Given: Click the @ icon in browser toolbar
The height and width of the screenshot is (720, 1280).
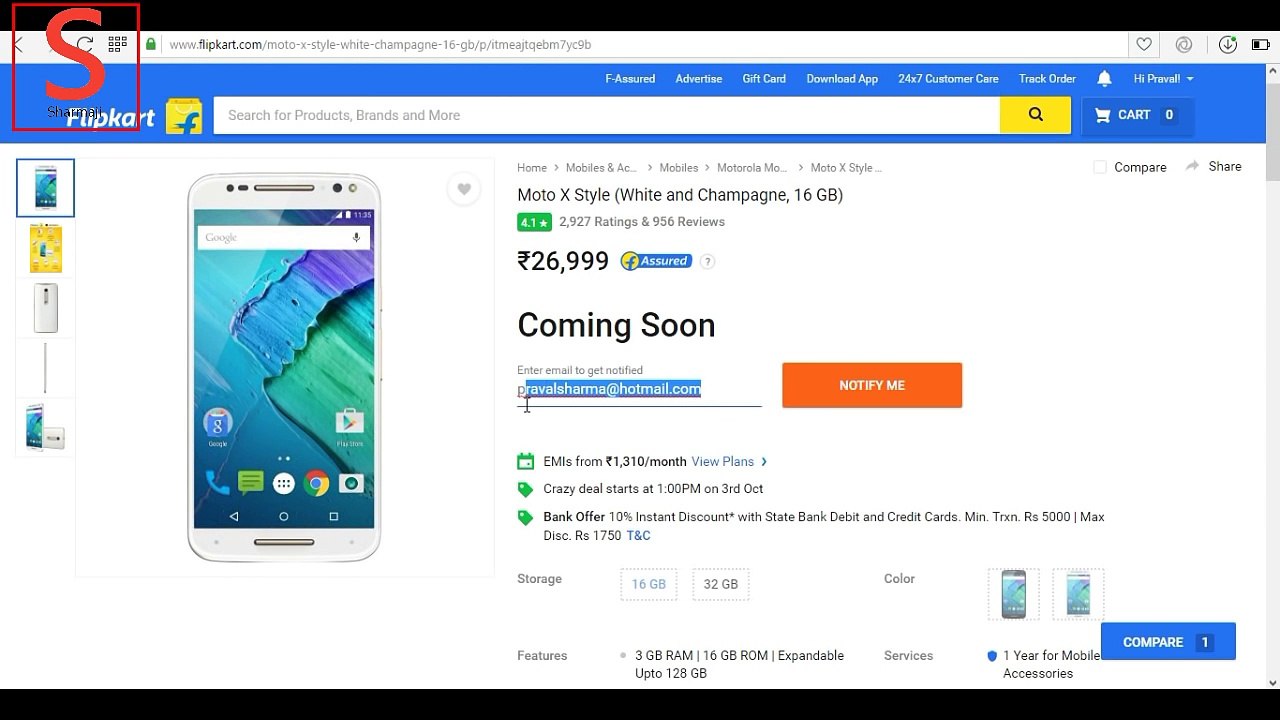Looking at the screenshot, I should pyautogui.click(x=1184, y=44).
